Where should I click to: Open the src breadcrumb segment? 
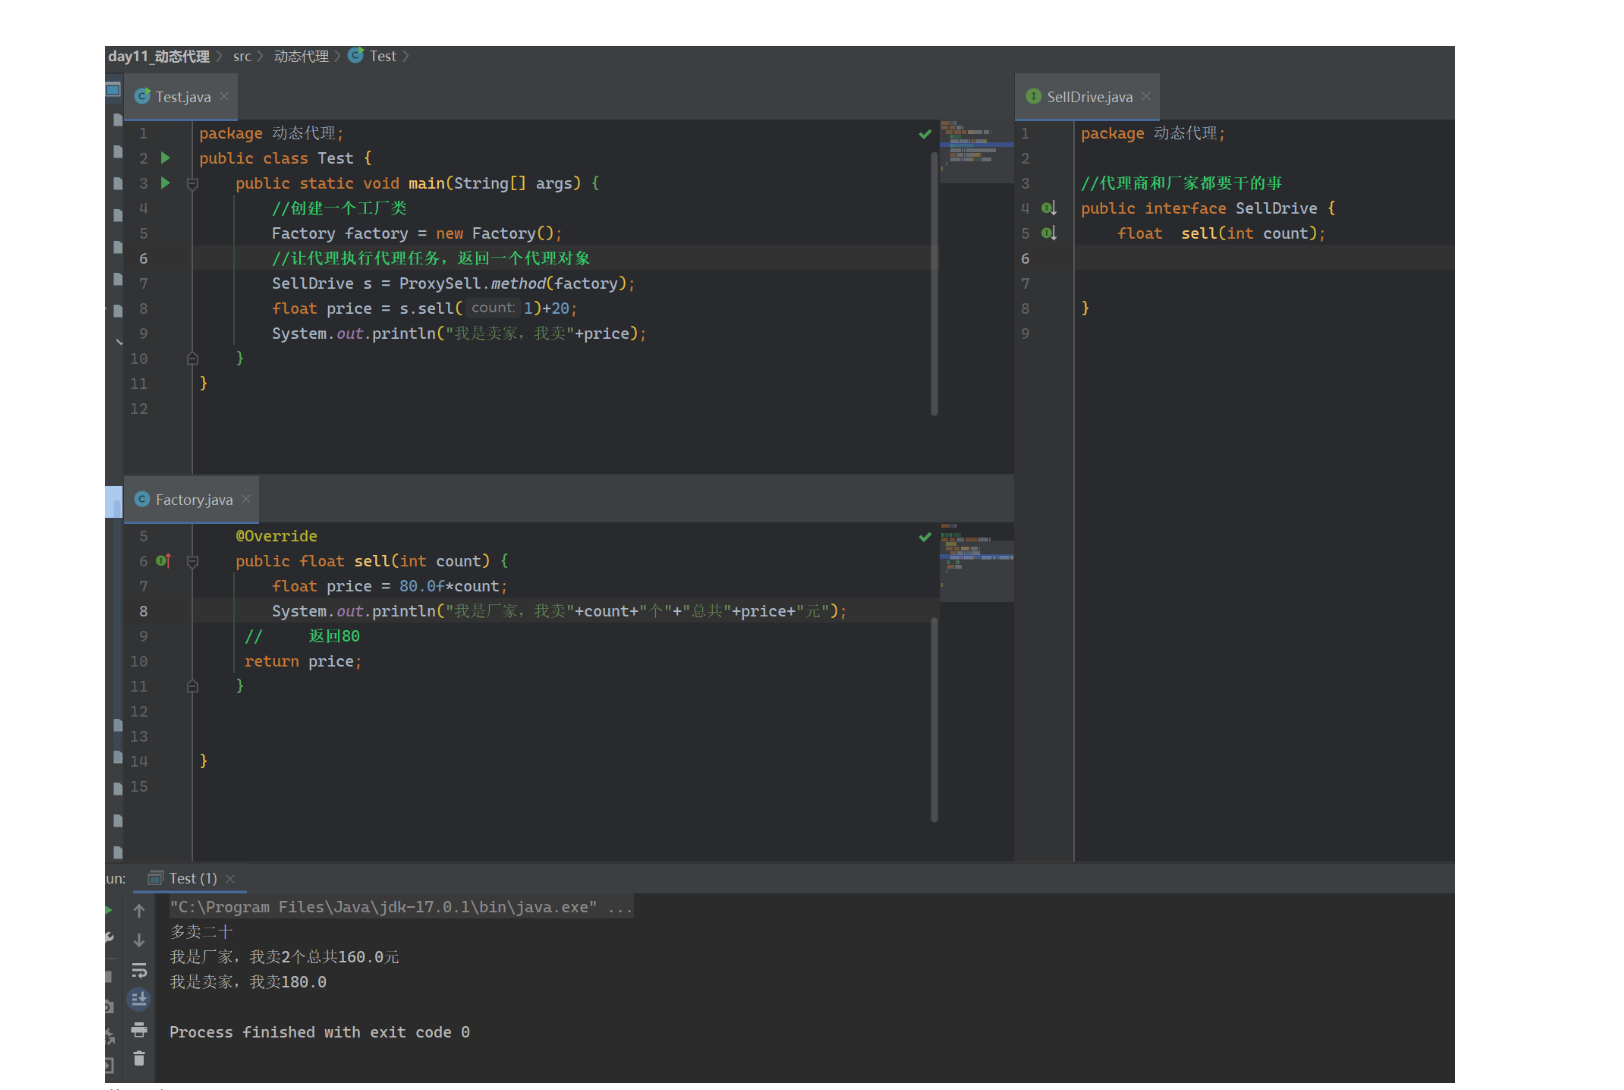pos(242,56)
